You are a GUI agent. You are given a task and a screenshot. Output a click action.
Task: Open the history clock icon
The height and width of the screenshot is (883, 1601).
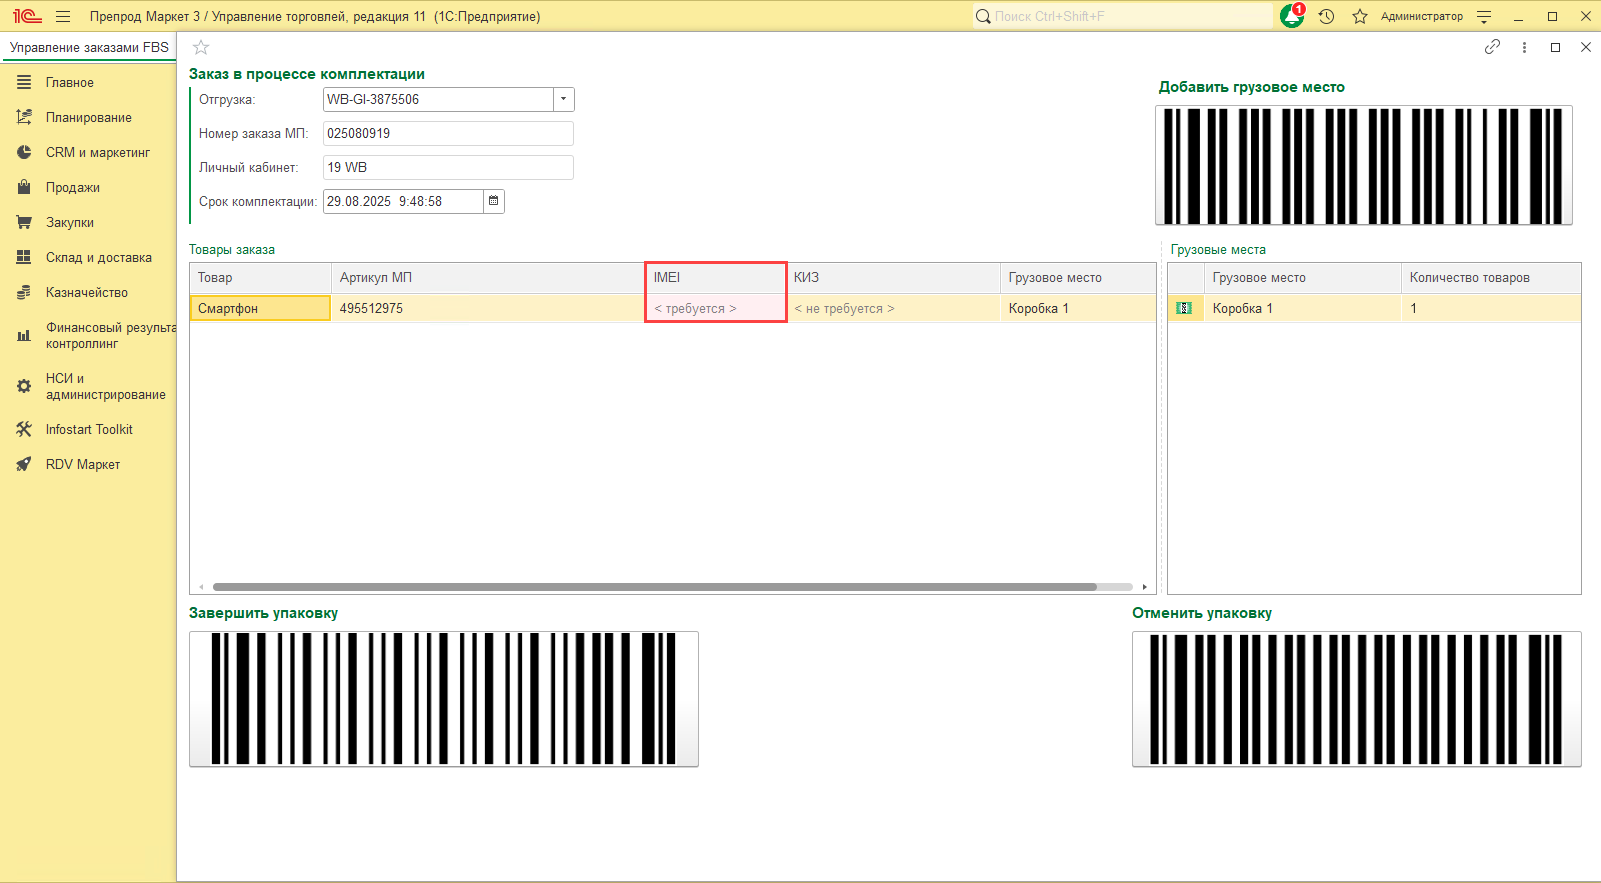point(1327,16)
